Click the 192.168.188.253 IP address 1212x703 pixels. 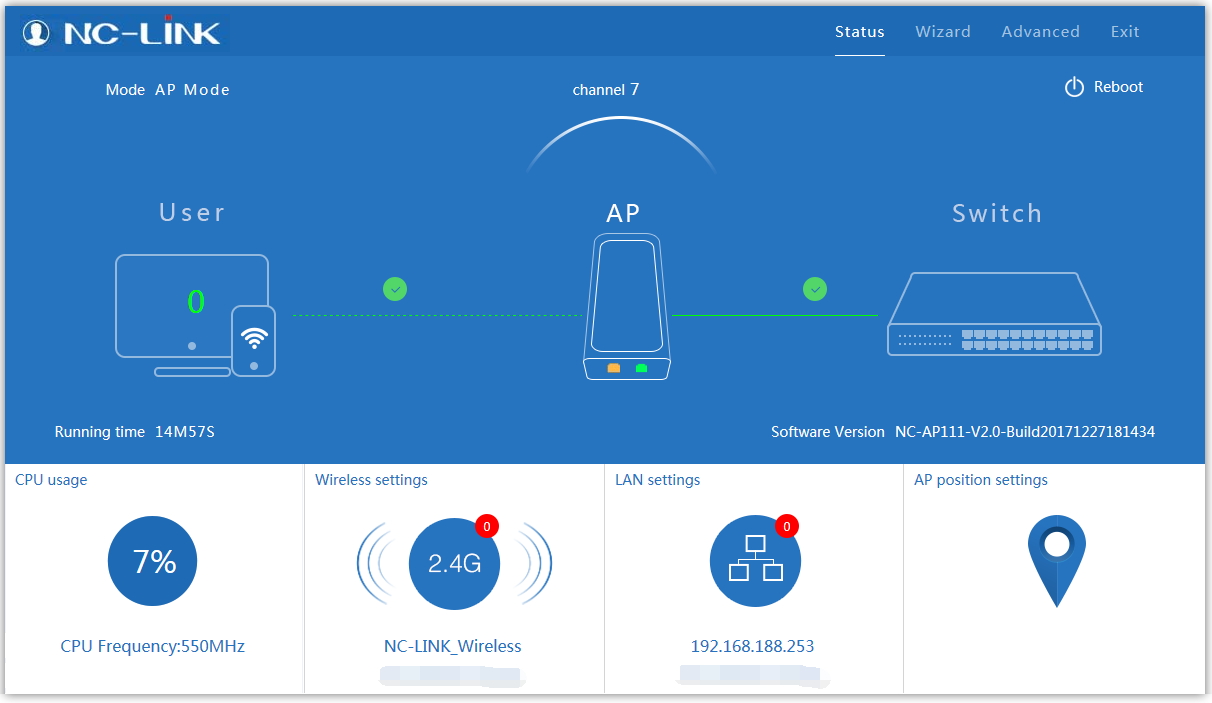click(x=752, y=646)
